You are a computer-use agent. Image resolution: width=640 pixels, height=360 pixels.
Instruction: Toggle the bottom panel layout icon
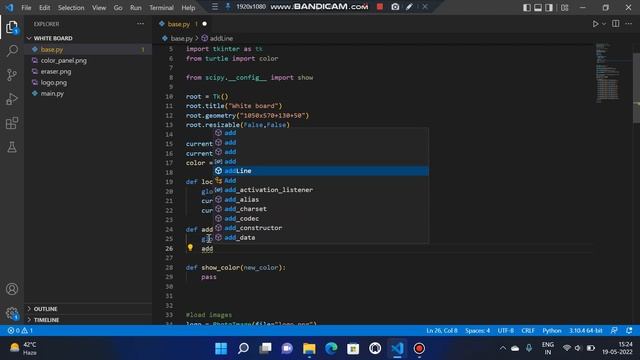point(538,8)
